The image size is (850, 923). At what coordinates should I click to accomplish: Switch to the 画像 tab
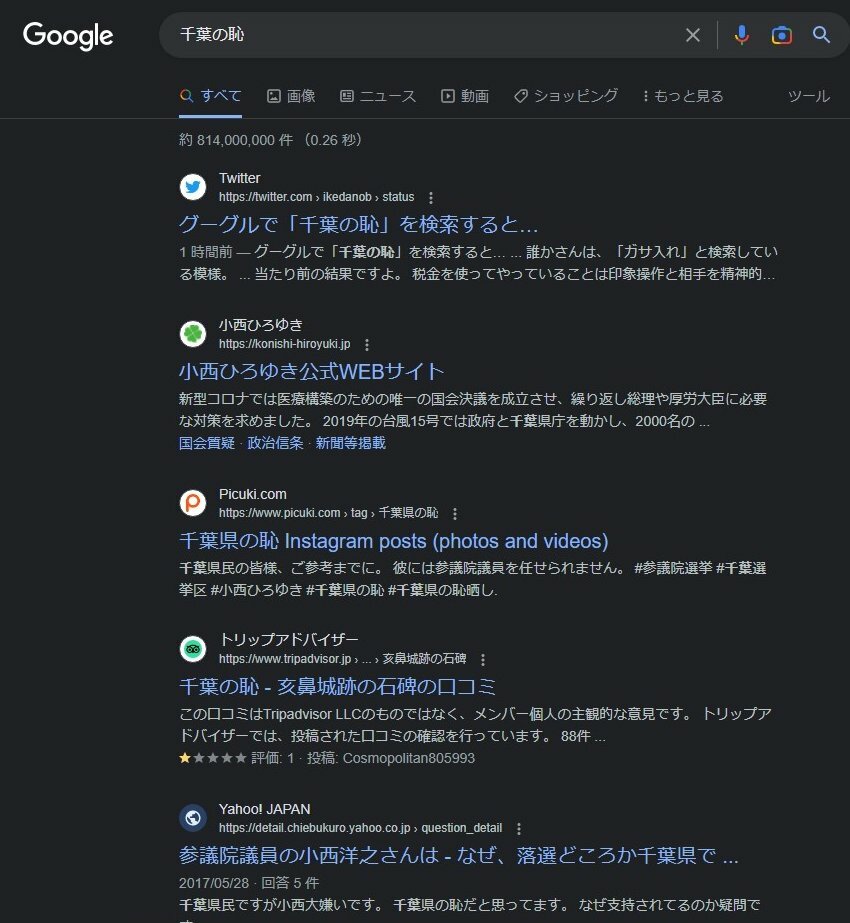(x=291, y=96)
